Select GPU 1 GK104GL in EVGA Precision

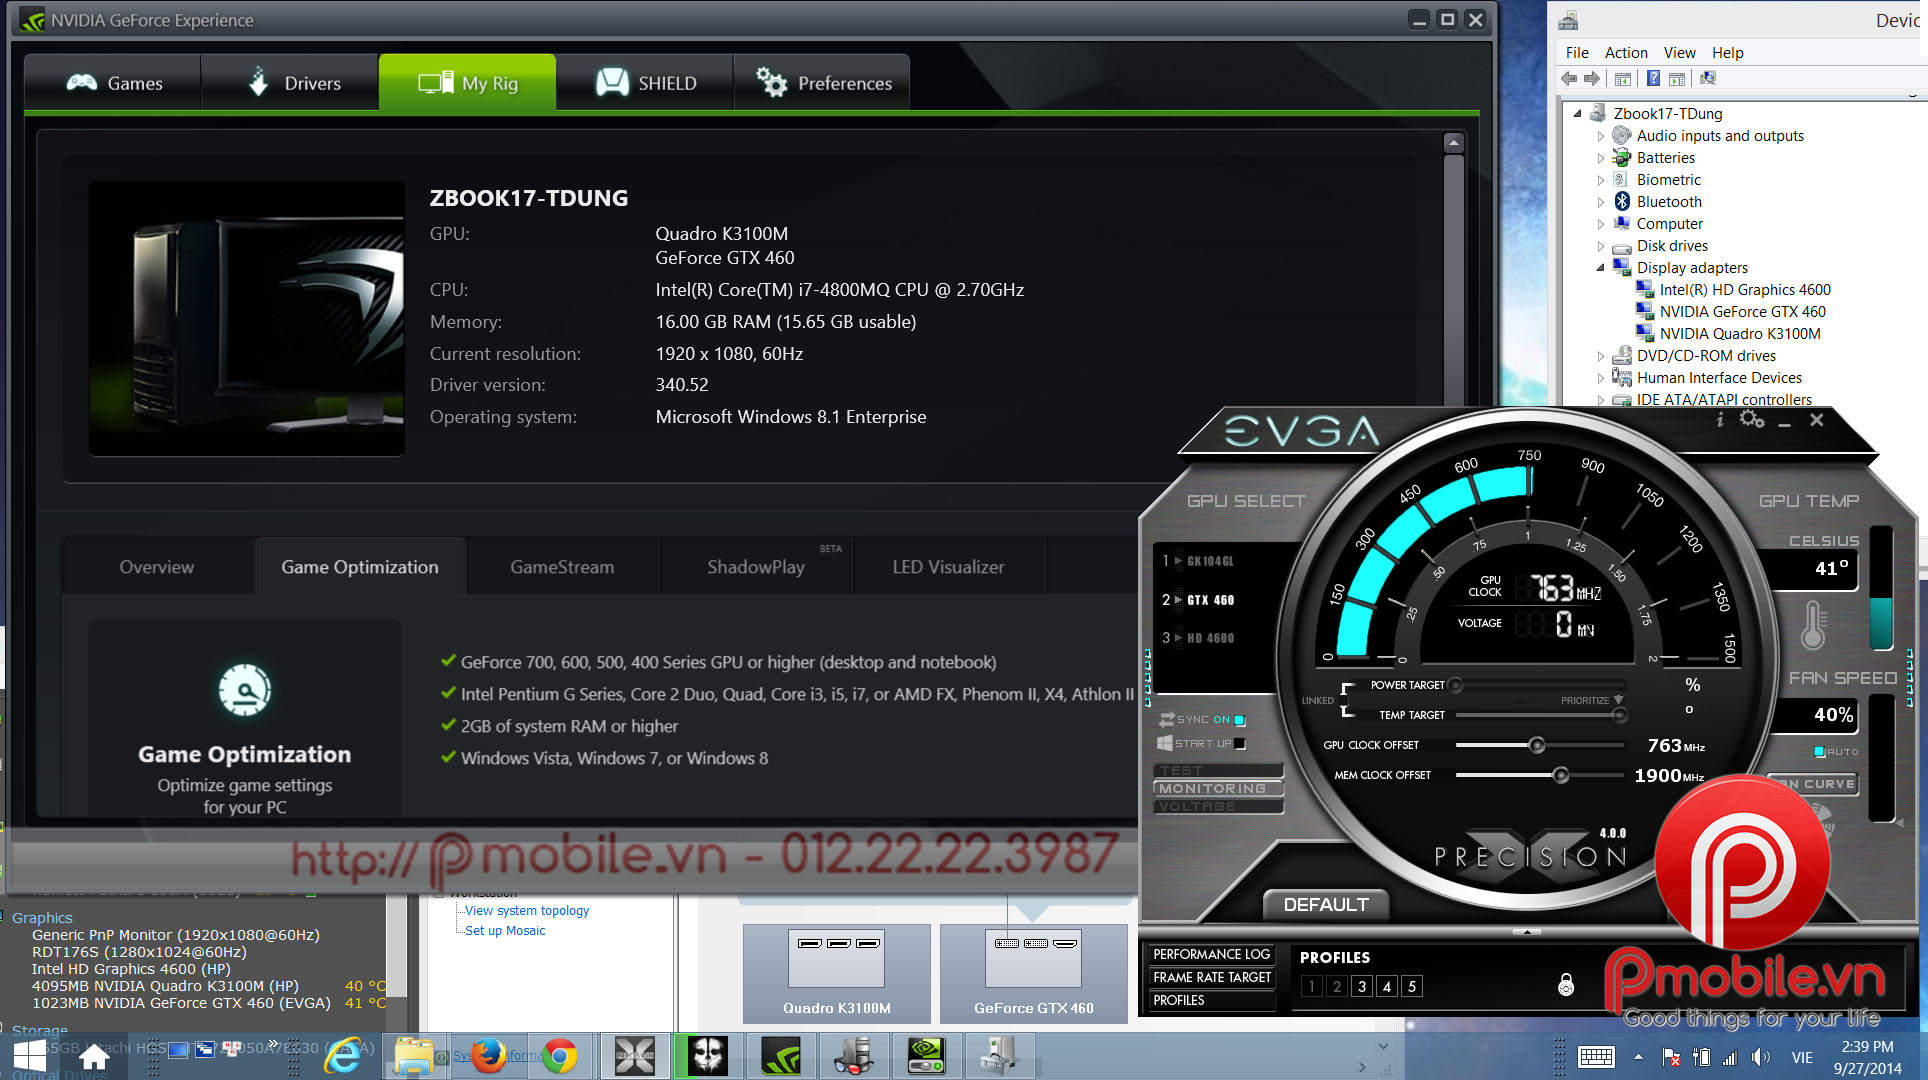1199,561
